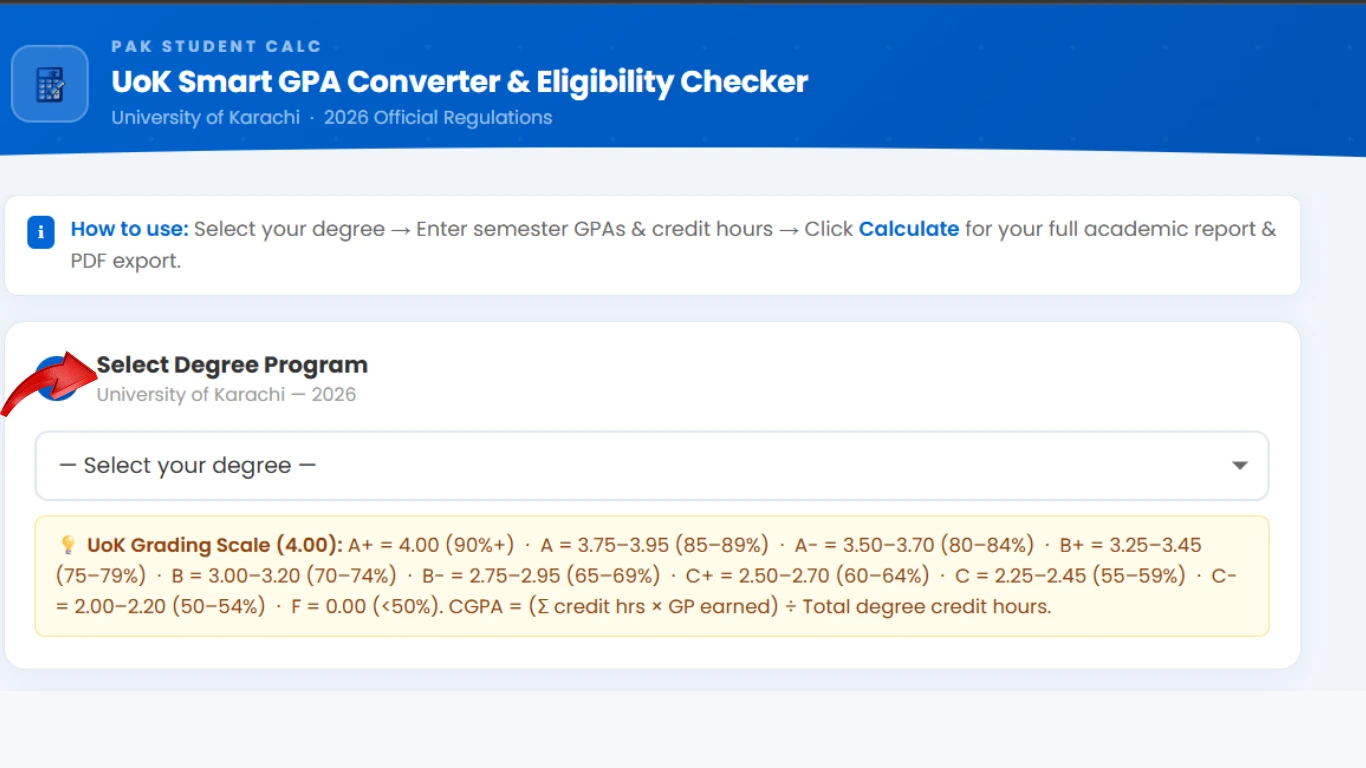Click the calculator logo icon in header
This screenshot has width=1366, height=768.
[x=50, y=84]
